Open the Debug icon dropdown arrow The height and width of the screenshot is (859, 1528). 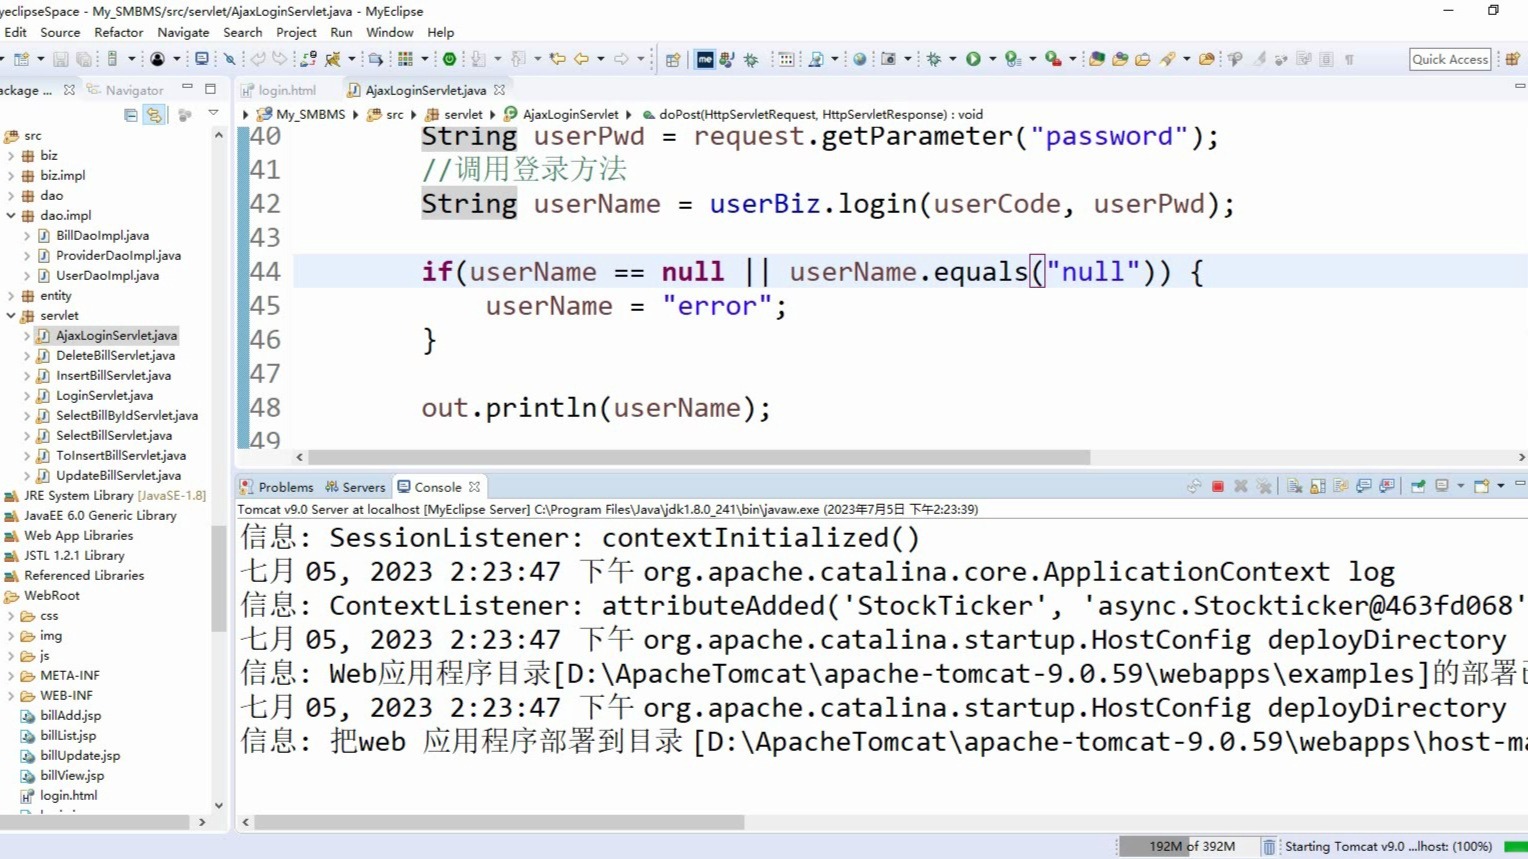point(952,60)
